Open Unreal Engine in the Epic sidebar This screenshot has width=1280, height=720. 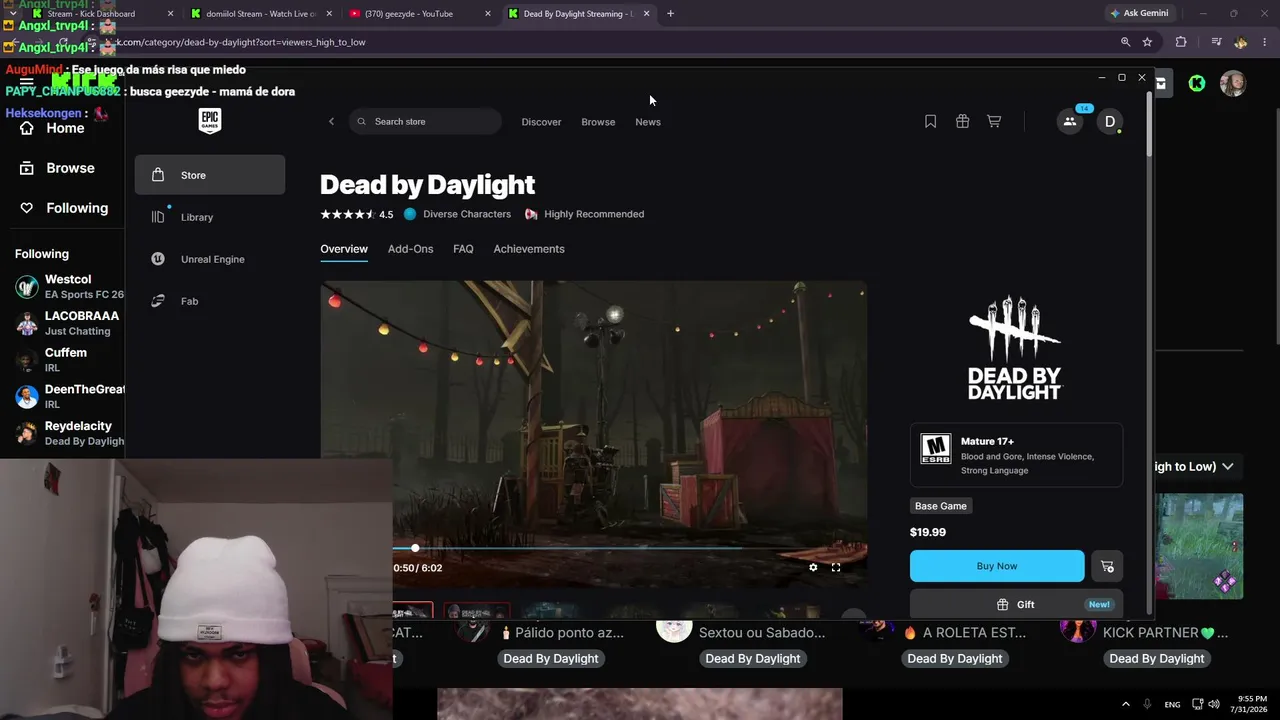click(210, 259)
